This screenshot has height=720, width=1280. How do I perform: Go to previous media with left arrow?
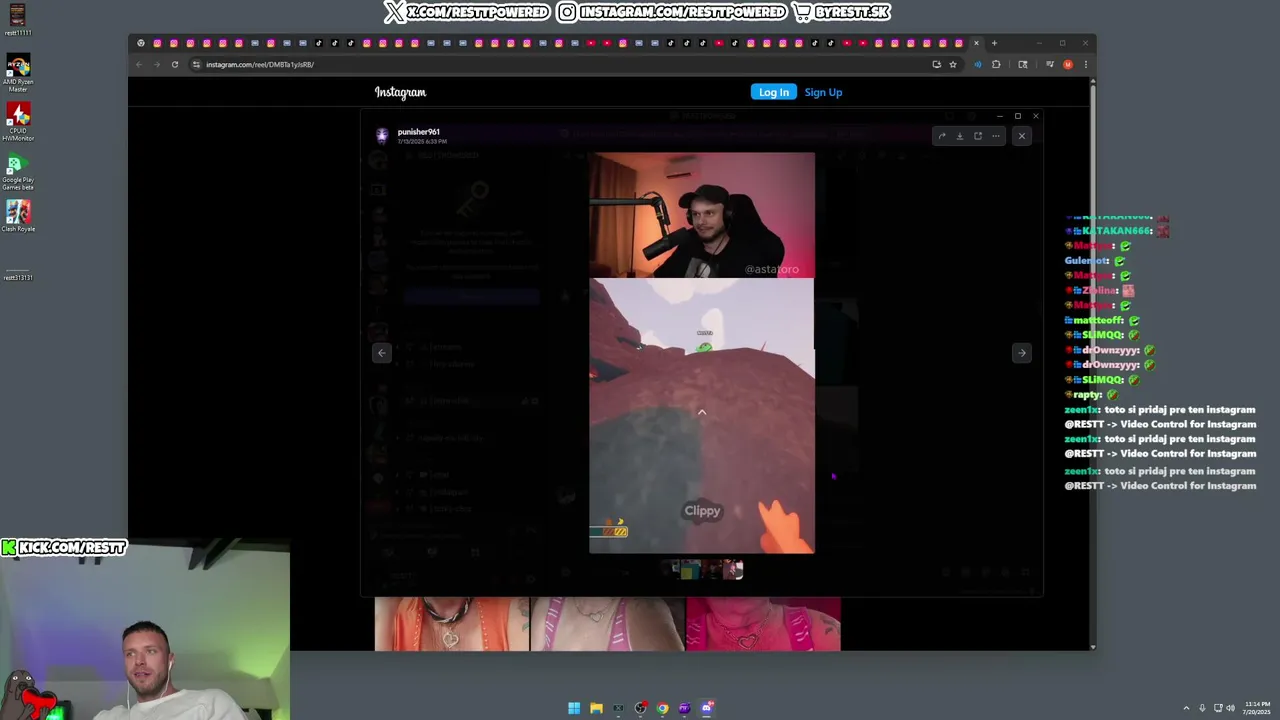tap(381, 352)
